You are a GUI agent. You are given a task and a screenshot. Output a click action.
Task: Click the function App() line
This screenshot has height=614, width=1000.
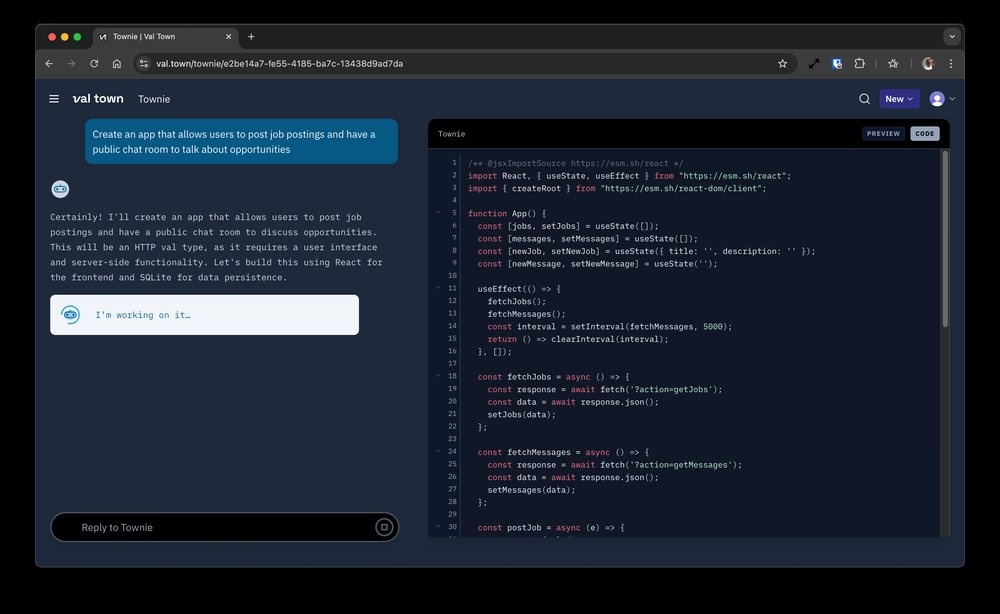[507, 214]
